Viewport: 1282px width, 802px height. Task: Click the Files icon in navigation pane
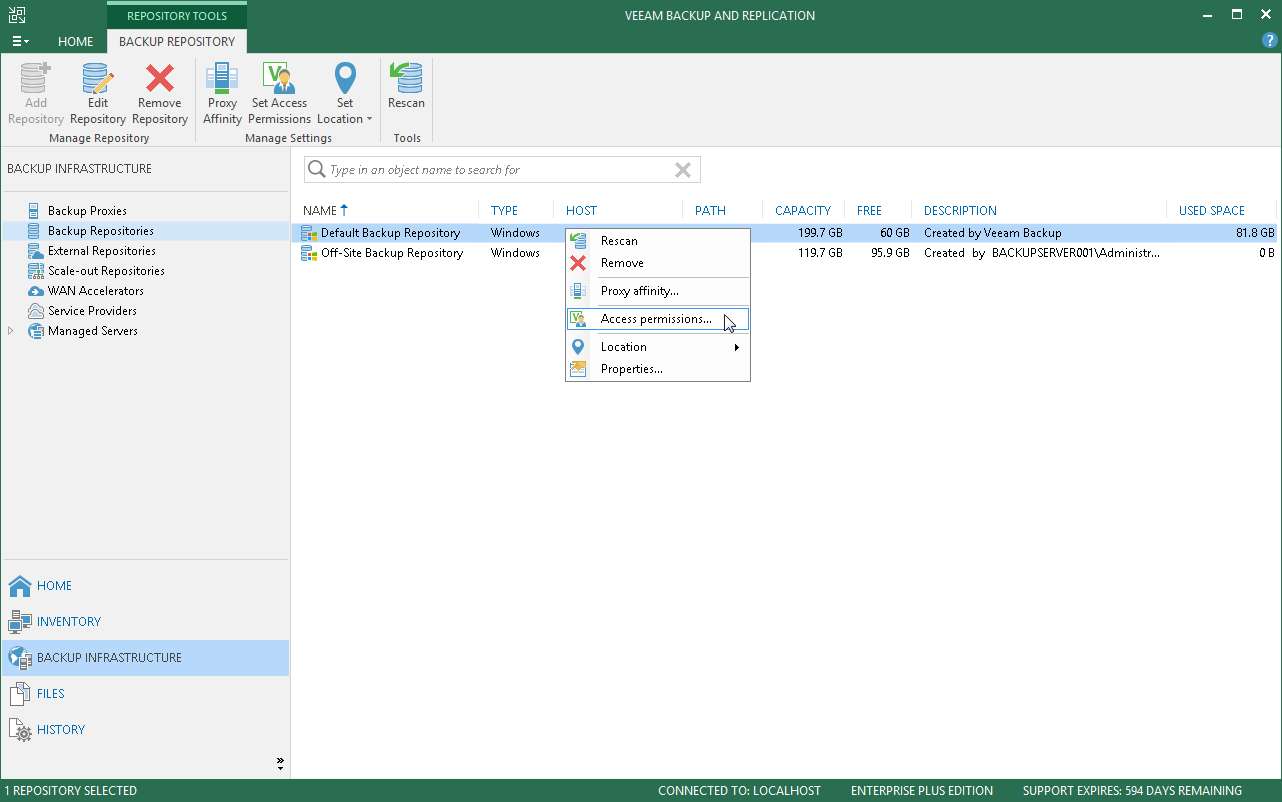click(x=19, y=694)
